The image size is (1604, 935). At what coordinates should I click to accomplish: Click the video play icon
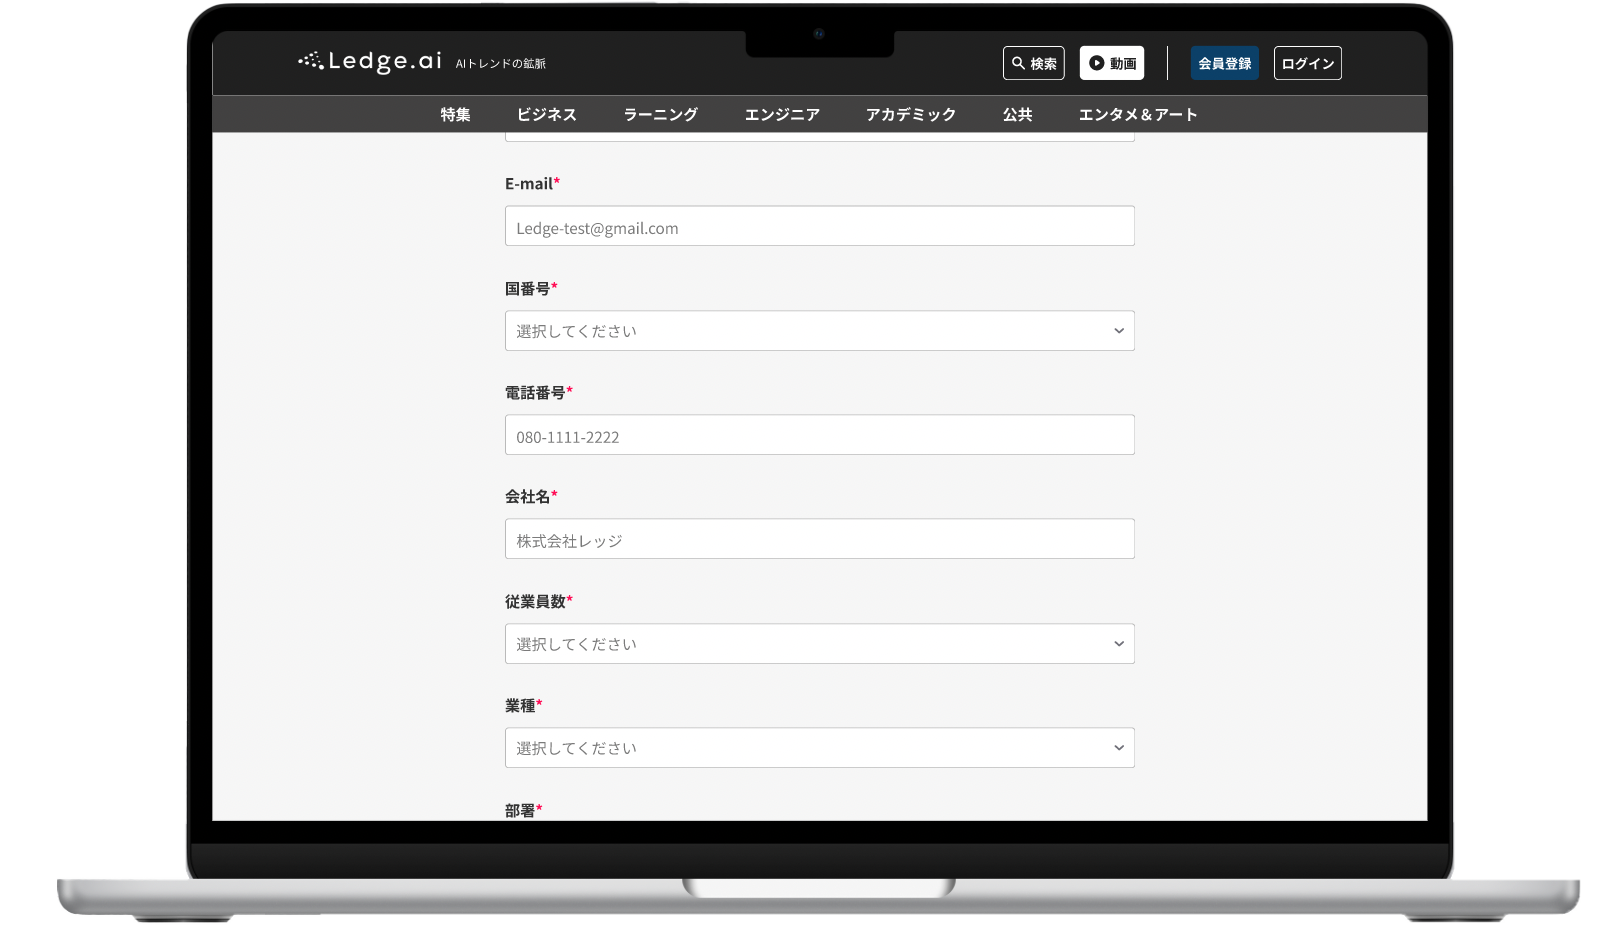(1097, 63)
